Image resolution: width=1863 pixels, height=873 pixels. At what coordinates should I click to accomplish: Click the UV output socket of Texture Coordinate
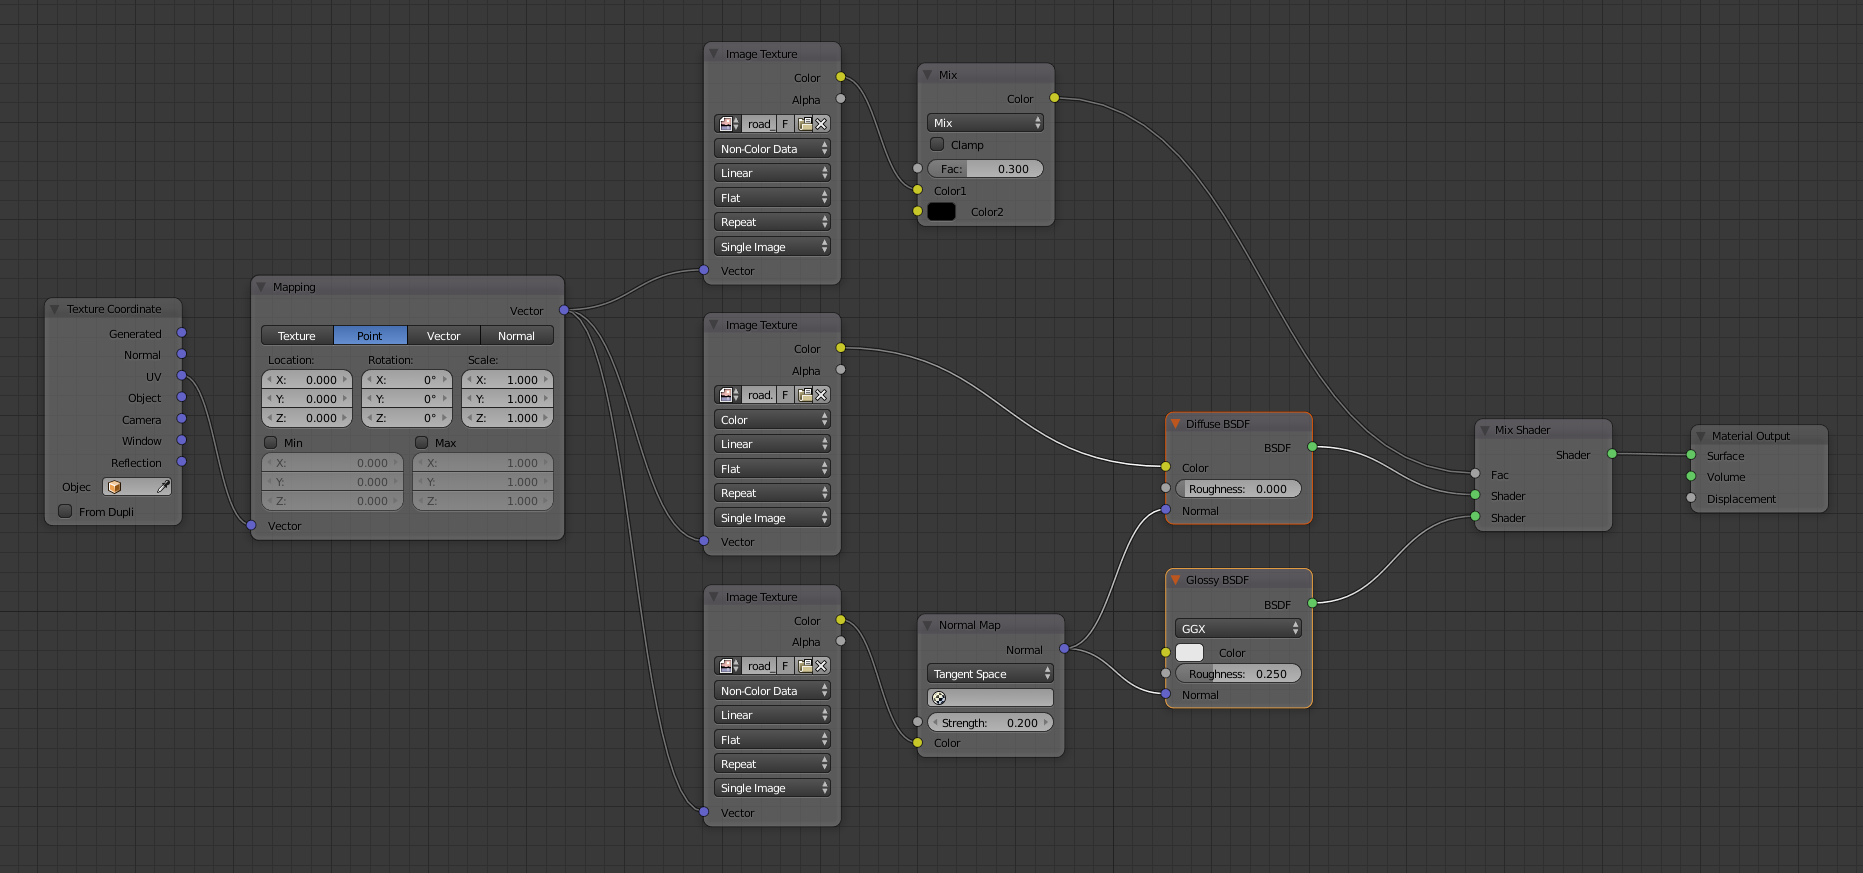[x=181, y=376]
